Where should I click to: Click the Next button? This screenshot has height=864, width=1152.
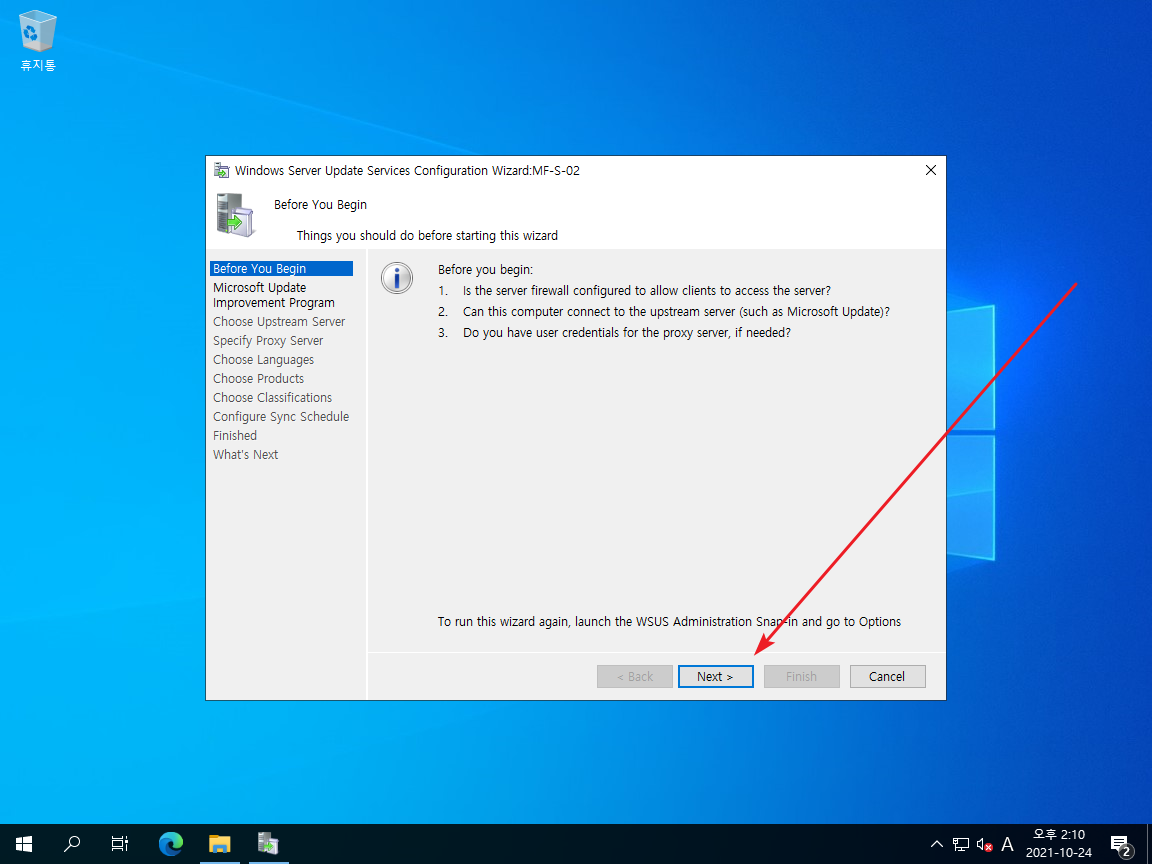click(x=716, y=677)
